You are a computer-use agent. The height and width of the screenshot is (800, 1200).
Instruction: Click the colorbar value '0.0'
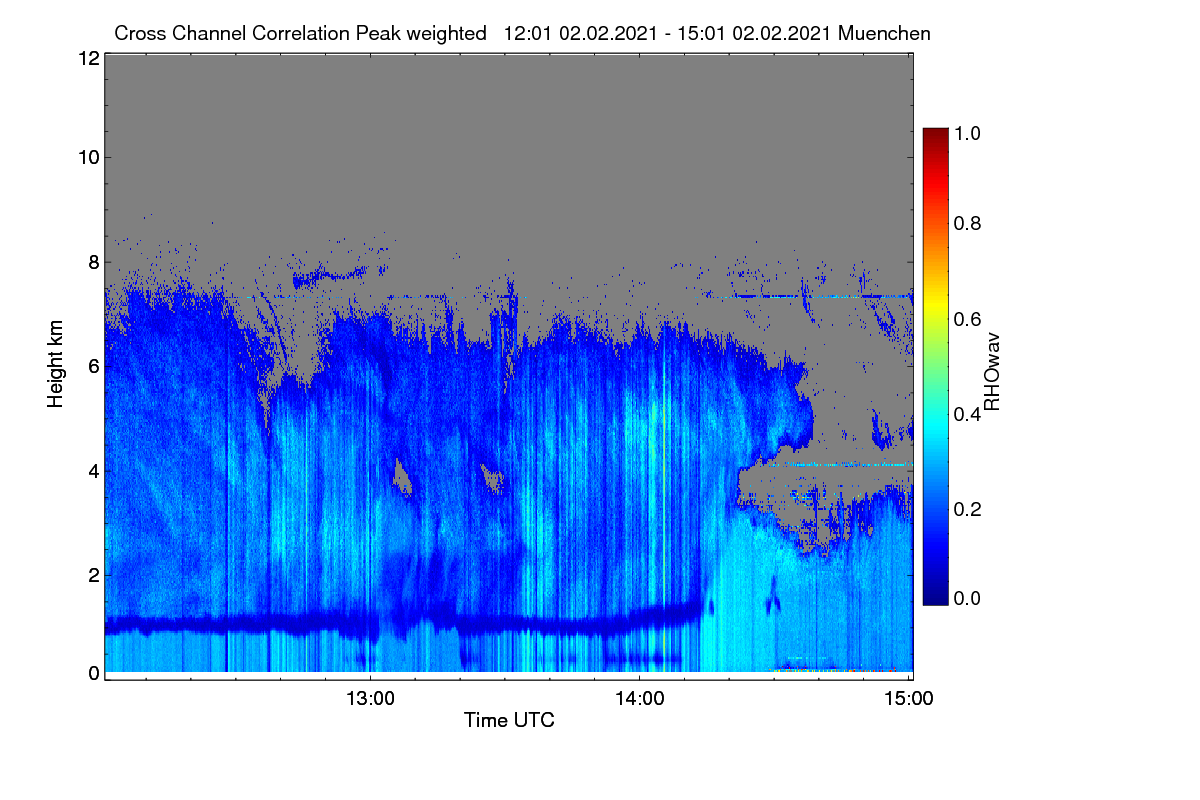coord(968,598)
